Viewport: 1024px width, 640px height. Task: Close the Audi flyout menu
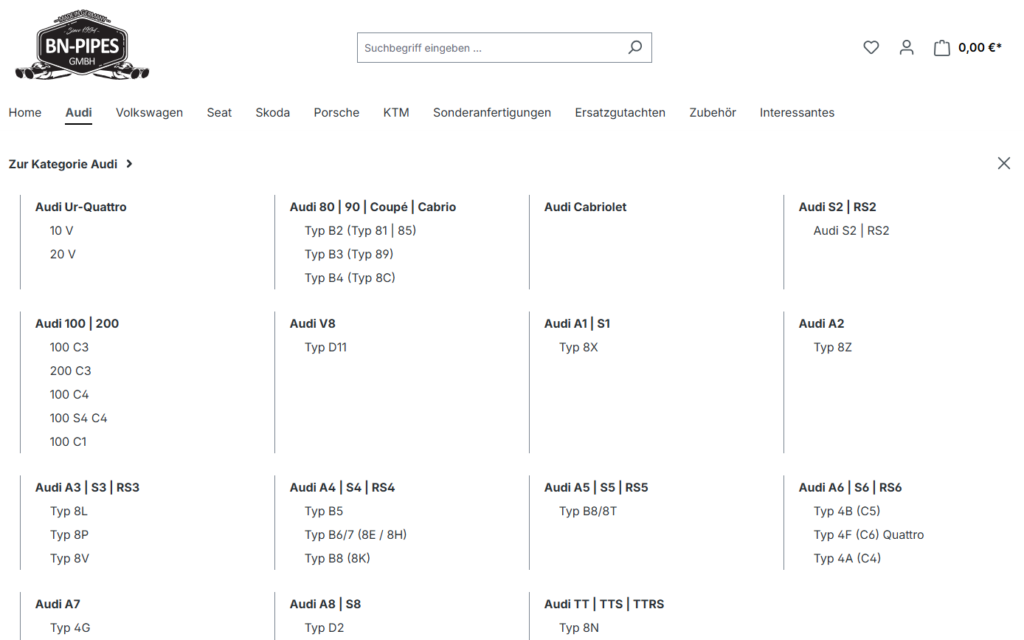1004,163
